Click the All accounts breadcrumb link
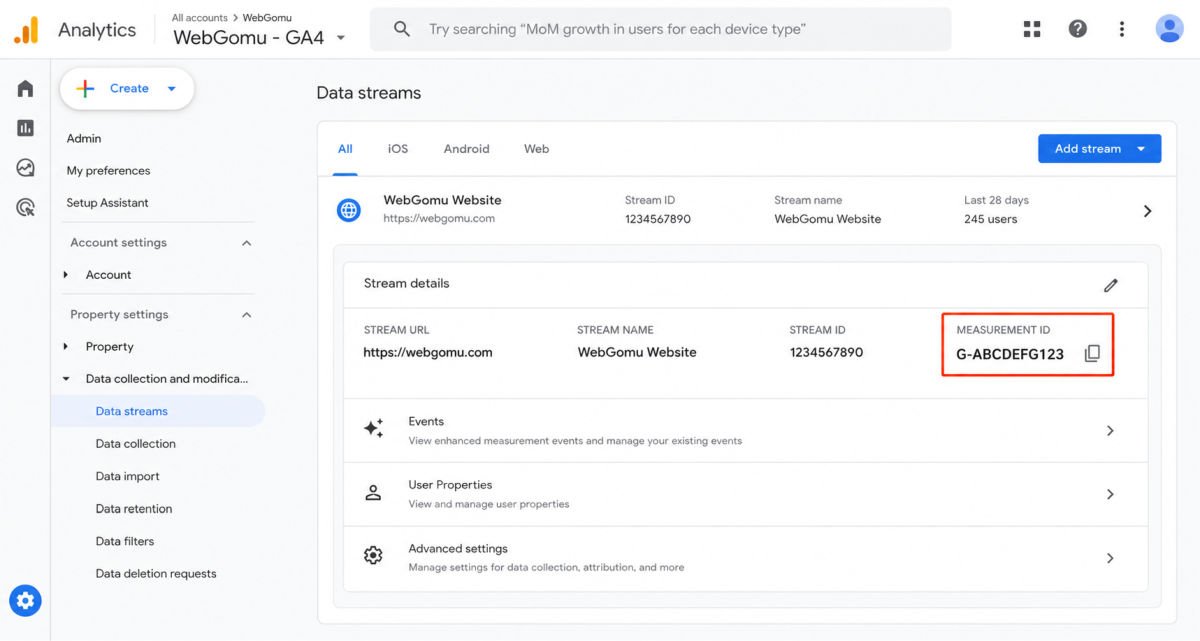 pyautogui.click(x=200, y=17)
